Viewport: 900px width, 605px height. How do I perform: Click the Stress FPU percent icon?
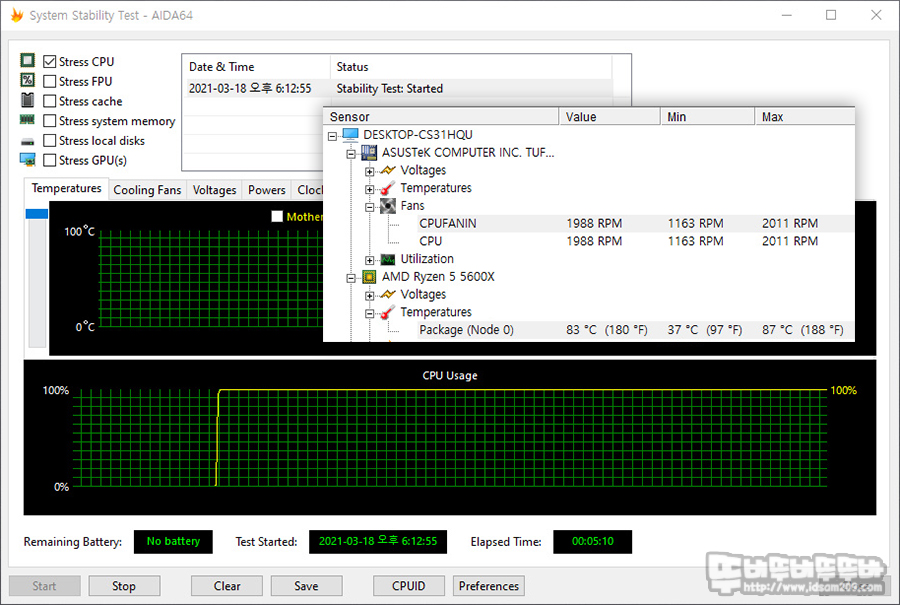[27, 80]
